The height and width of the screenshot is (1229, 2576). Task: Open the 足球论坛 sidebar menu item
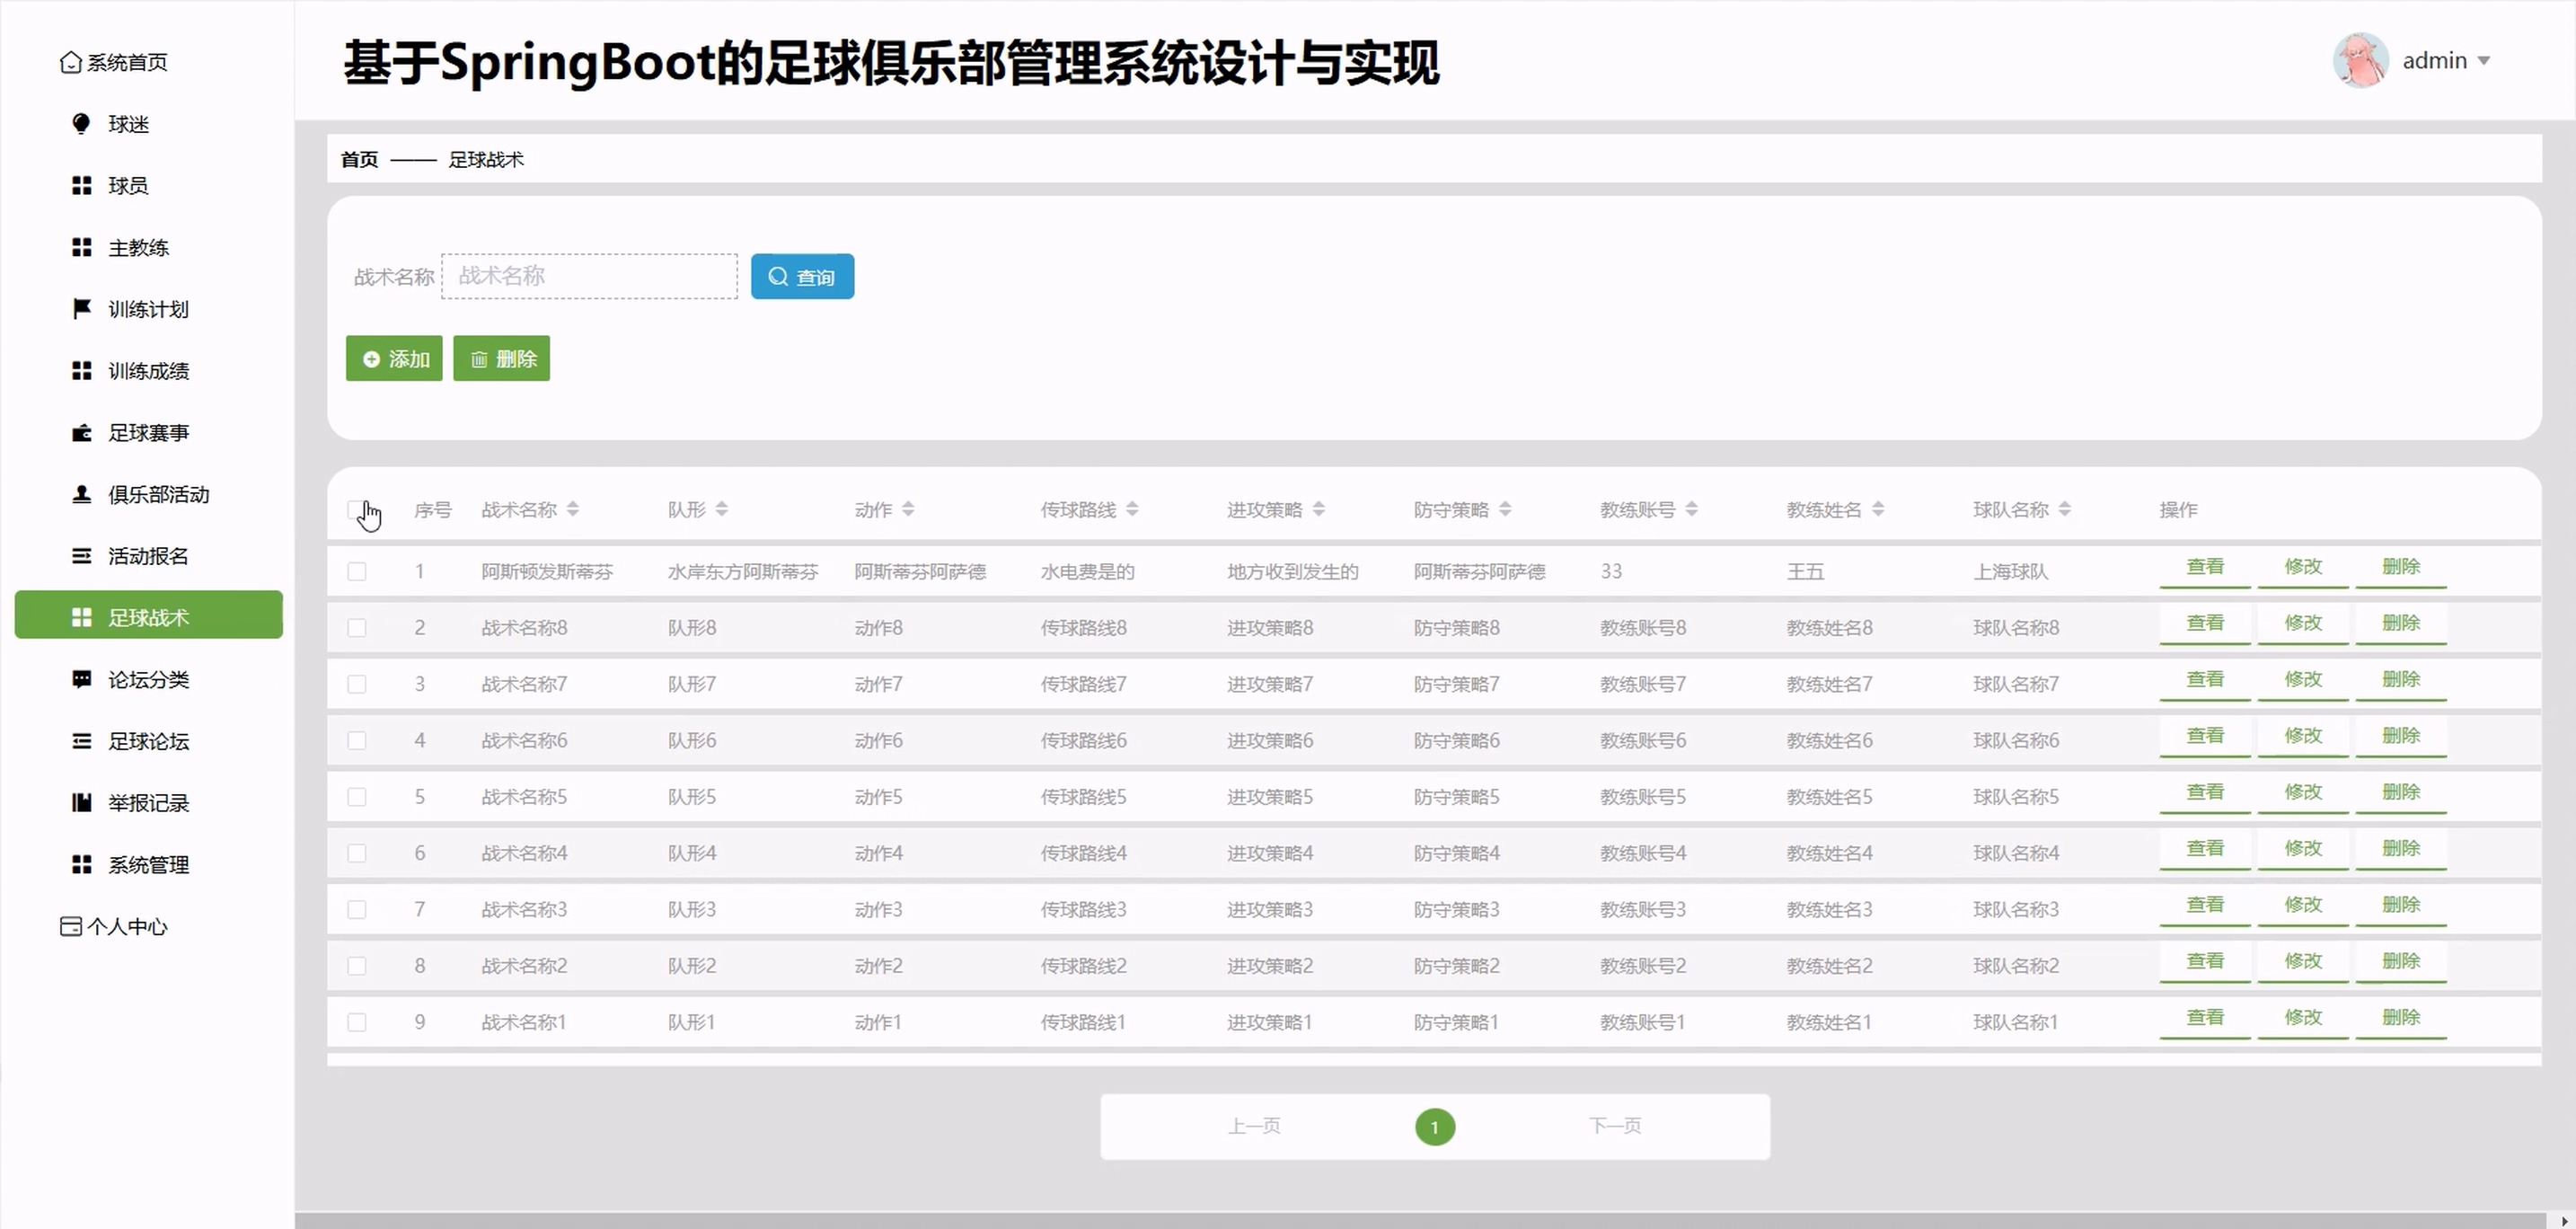(148, 741)
